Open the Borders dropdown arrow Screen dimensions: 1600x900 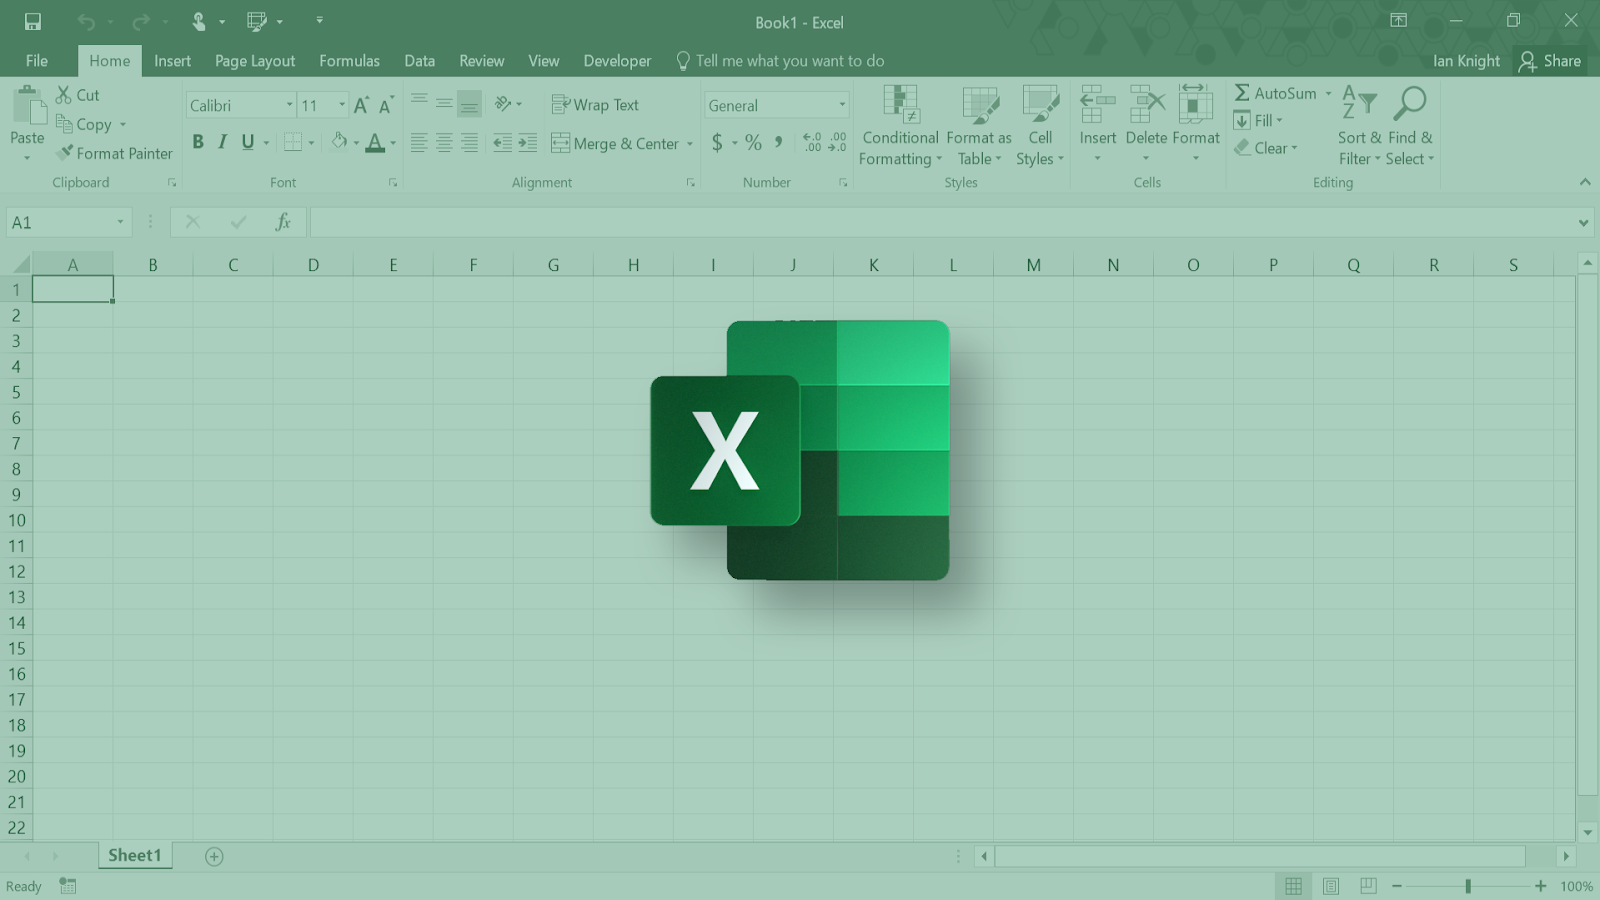click(311, 143)
